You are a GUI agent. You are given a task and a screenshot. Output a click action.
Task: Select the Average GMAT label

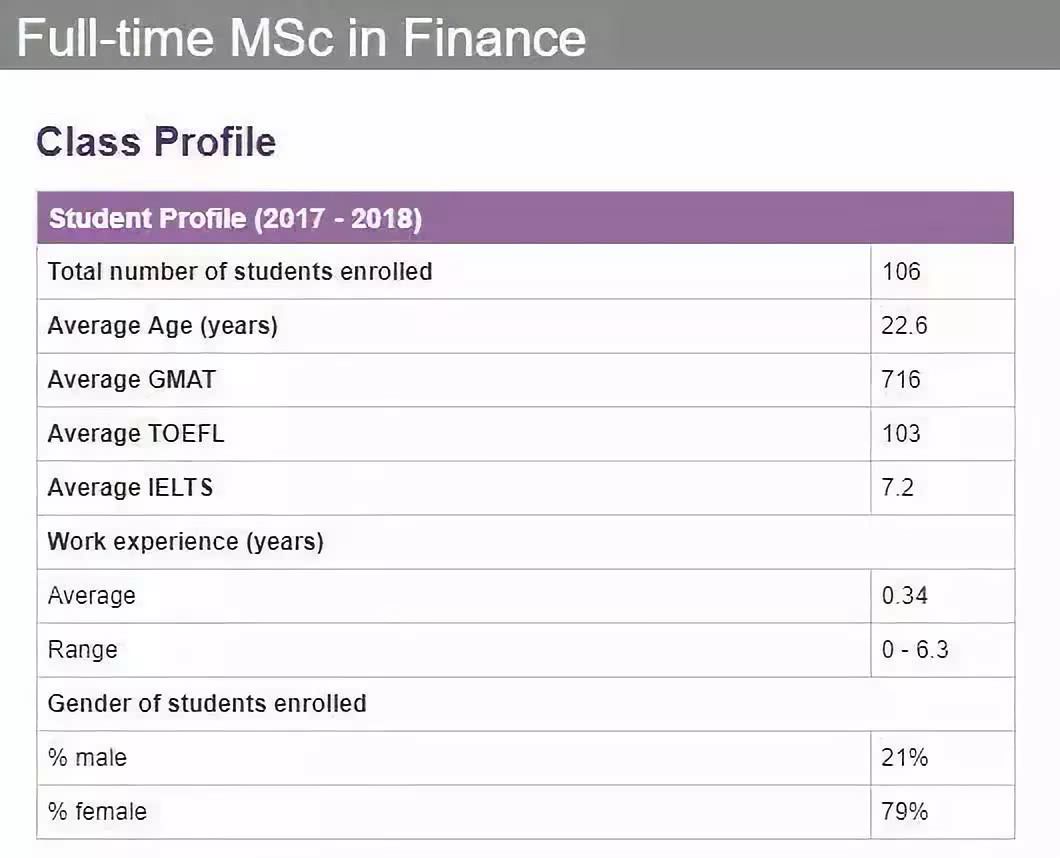tap(131, 380)
